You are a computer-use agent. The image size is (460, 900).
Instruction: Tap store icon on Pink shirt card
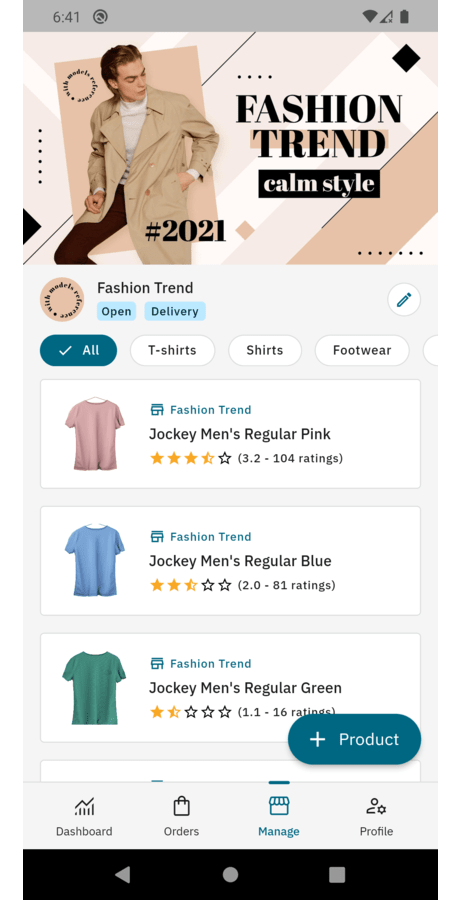[157, 410]
